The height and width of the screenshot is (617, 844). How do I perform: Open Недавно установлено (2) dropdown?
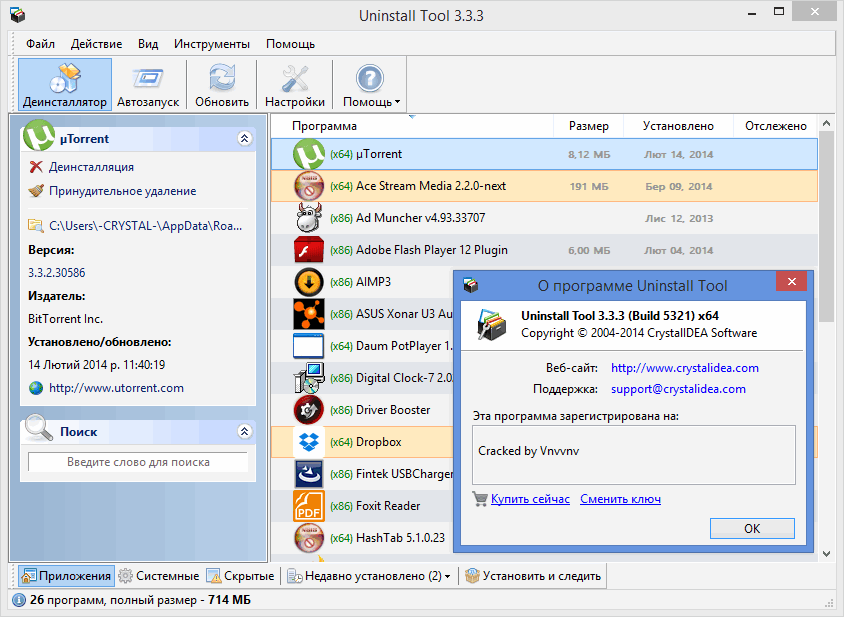click(x=369, y=576)
